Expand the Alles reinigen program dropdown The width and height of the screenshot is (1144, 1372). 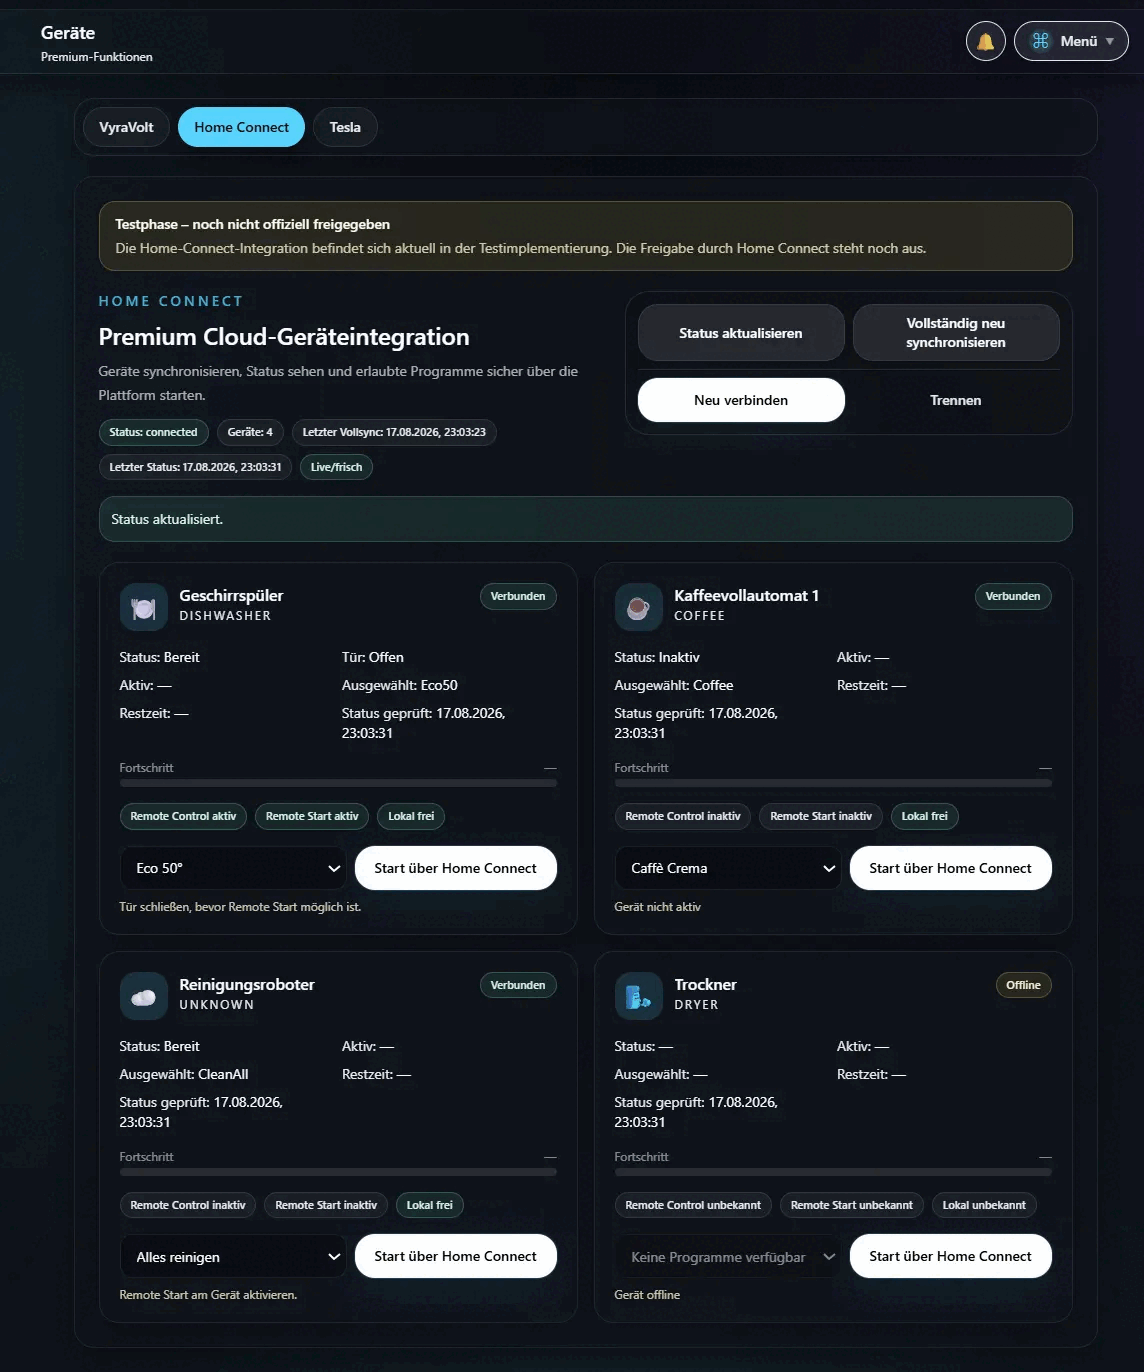[233, 1257]
